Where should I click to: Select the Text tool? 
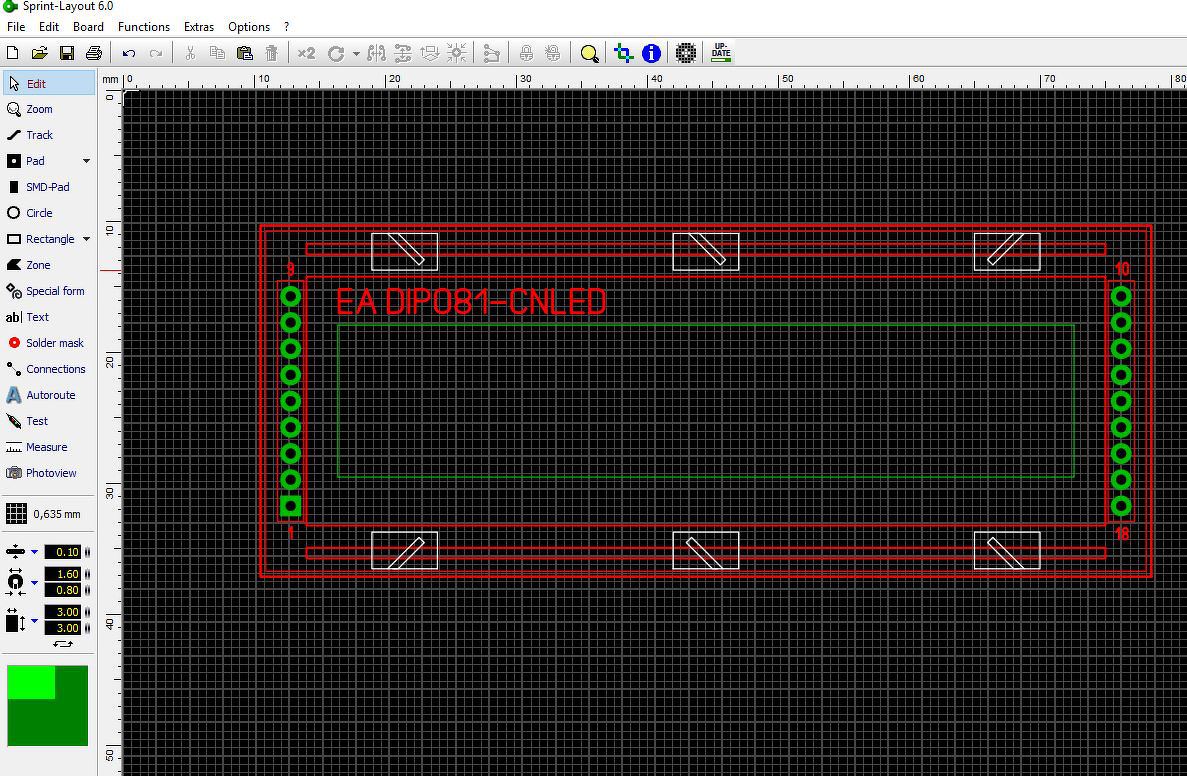pyautogui.click(x=48, y=316)
